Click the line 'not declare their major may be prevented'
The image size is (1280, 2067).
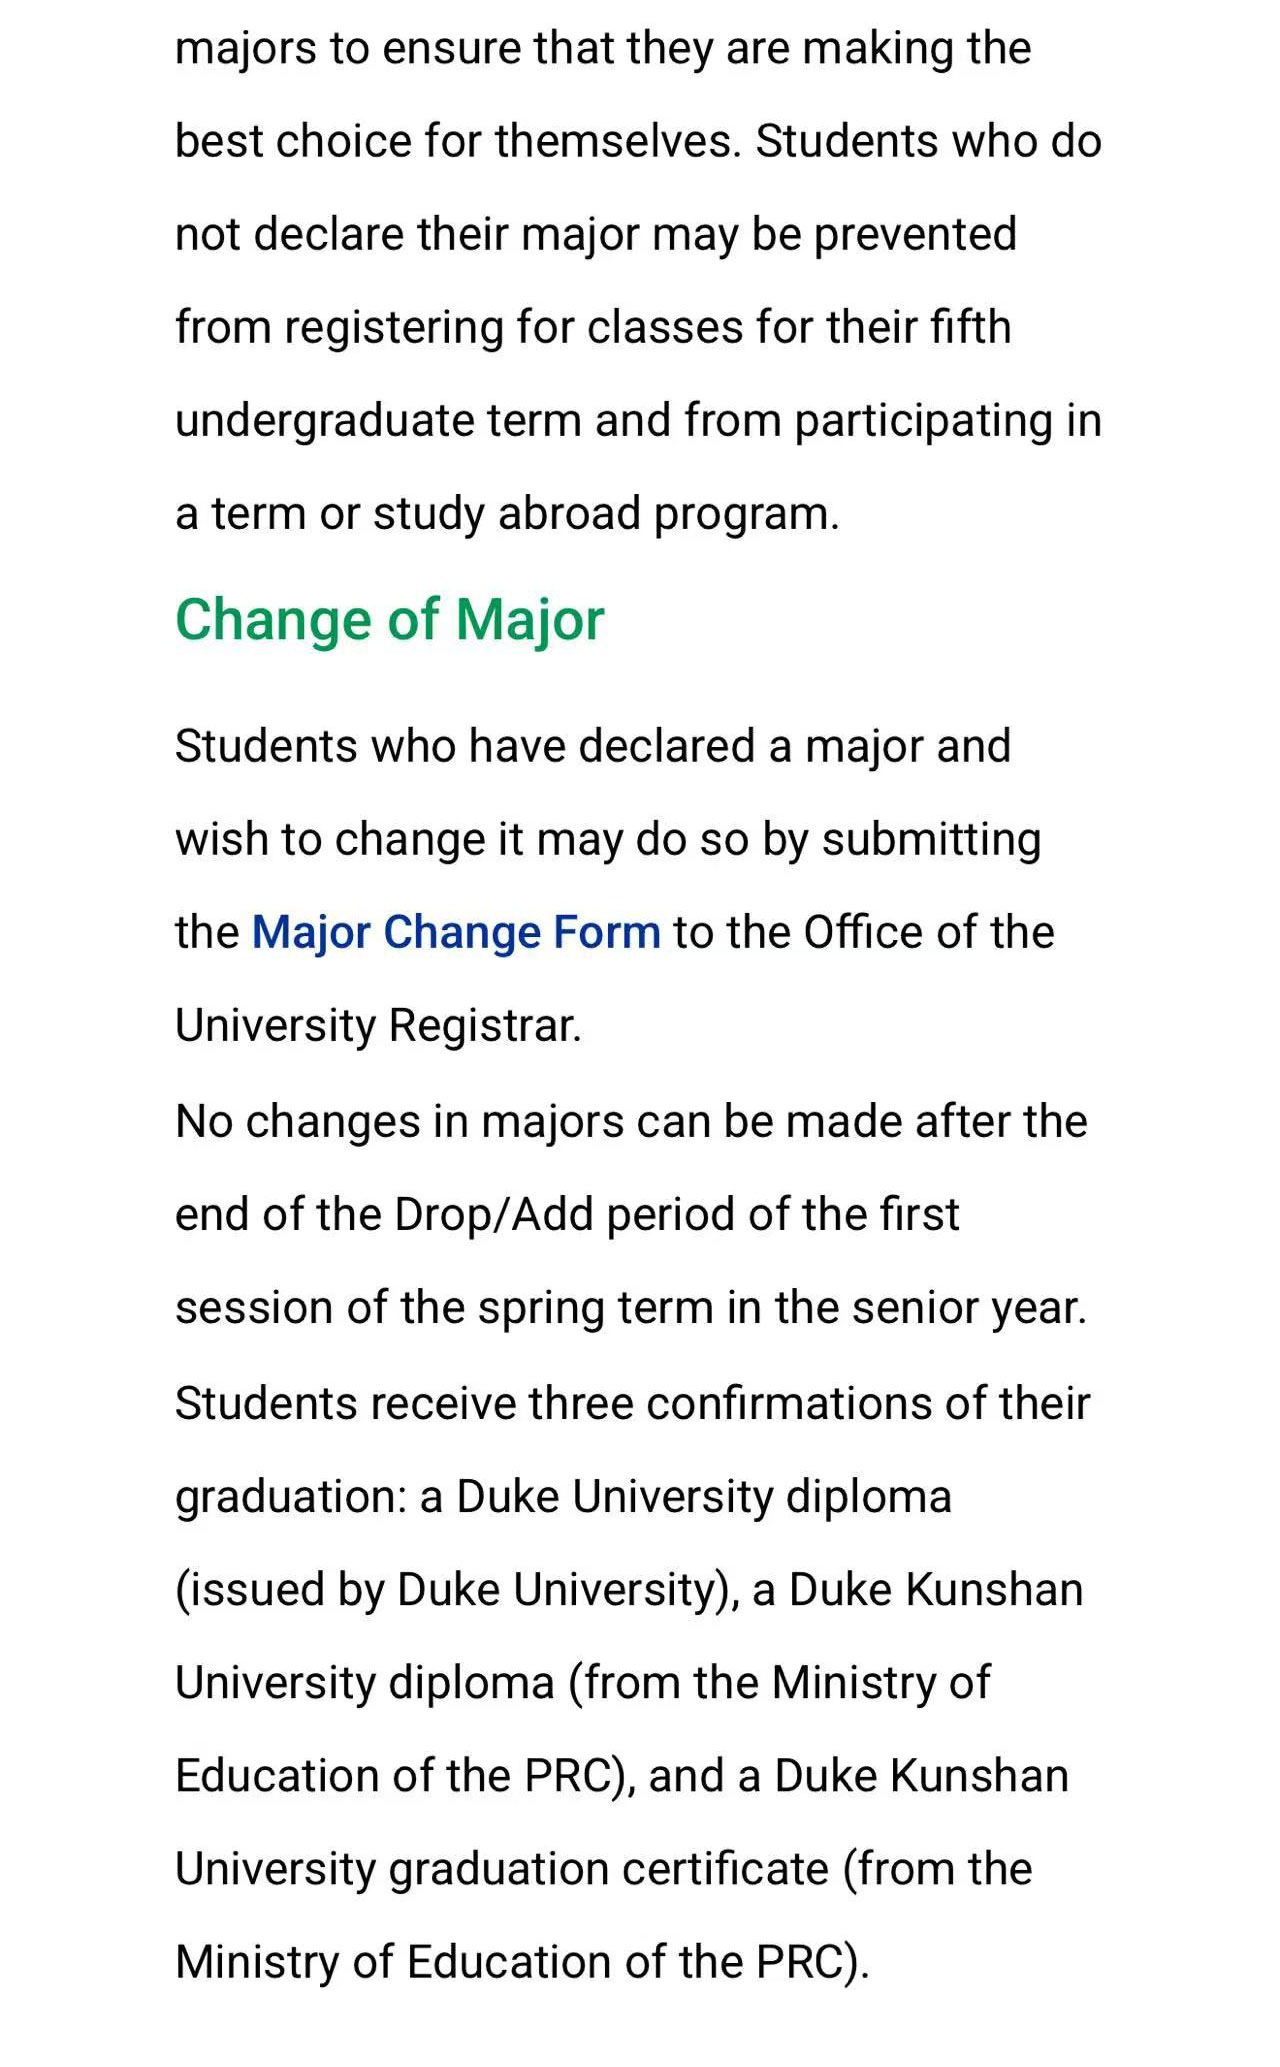coord(596,235)
